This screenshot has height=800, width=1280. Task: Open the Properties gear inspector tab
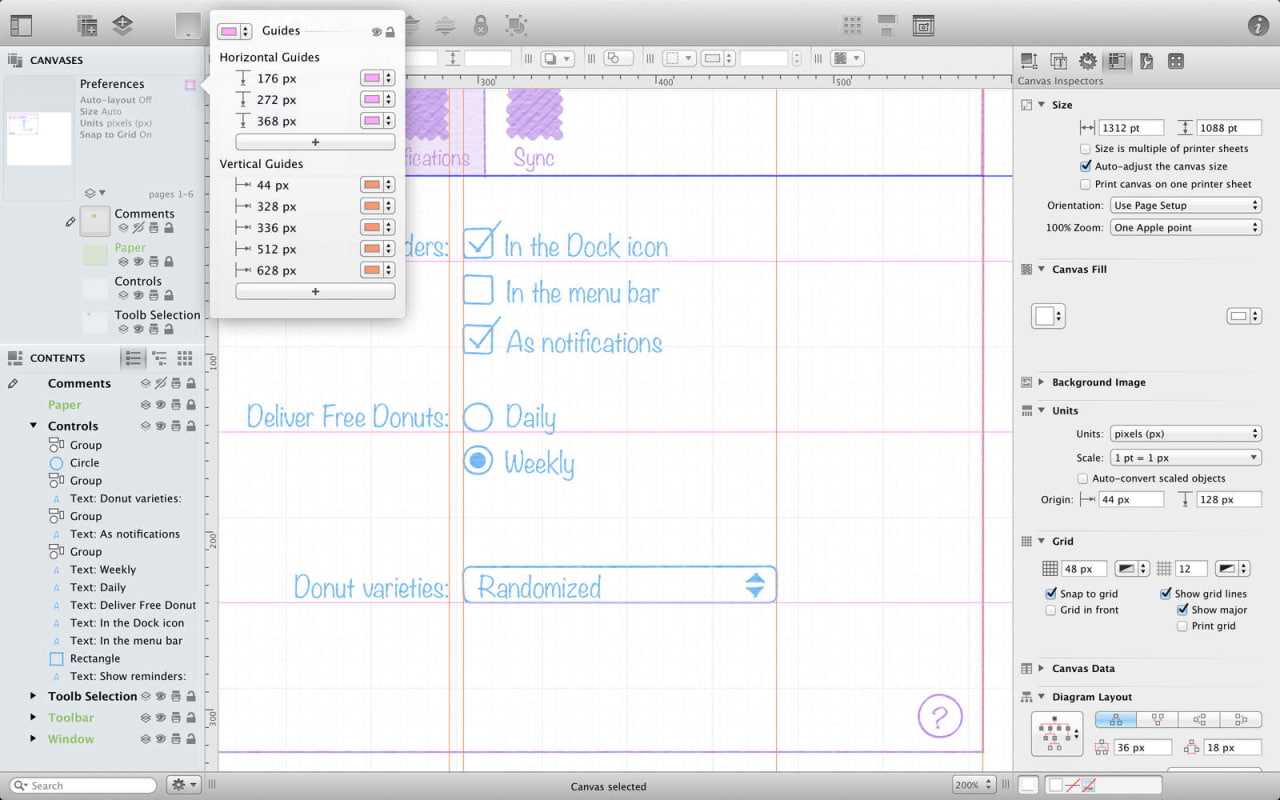[1087, 62]
